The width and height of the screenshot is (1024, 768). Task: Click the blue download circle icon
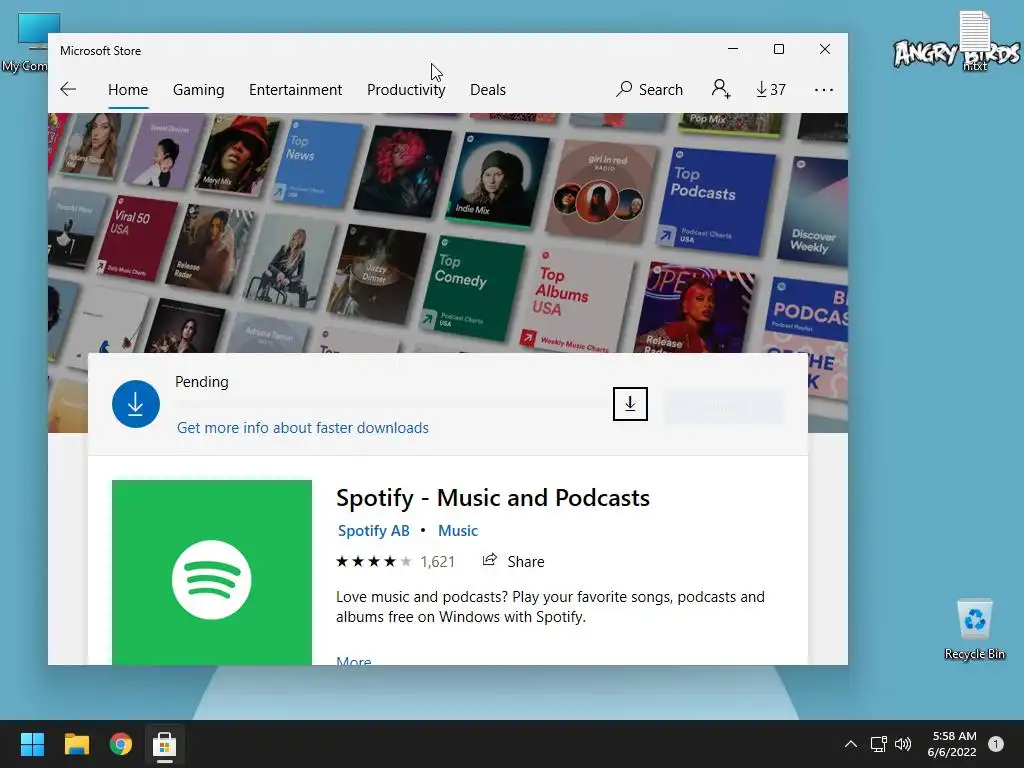(x=136, y=404)
